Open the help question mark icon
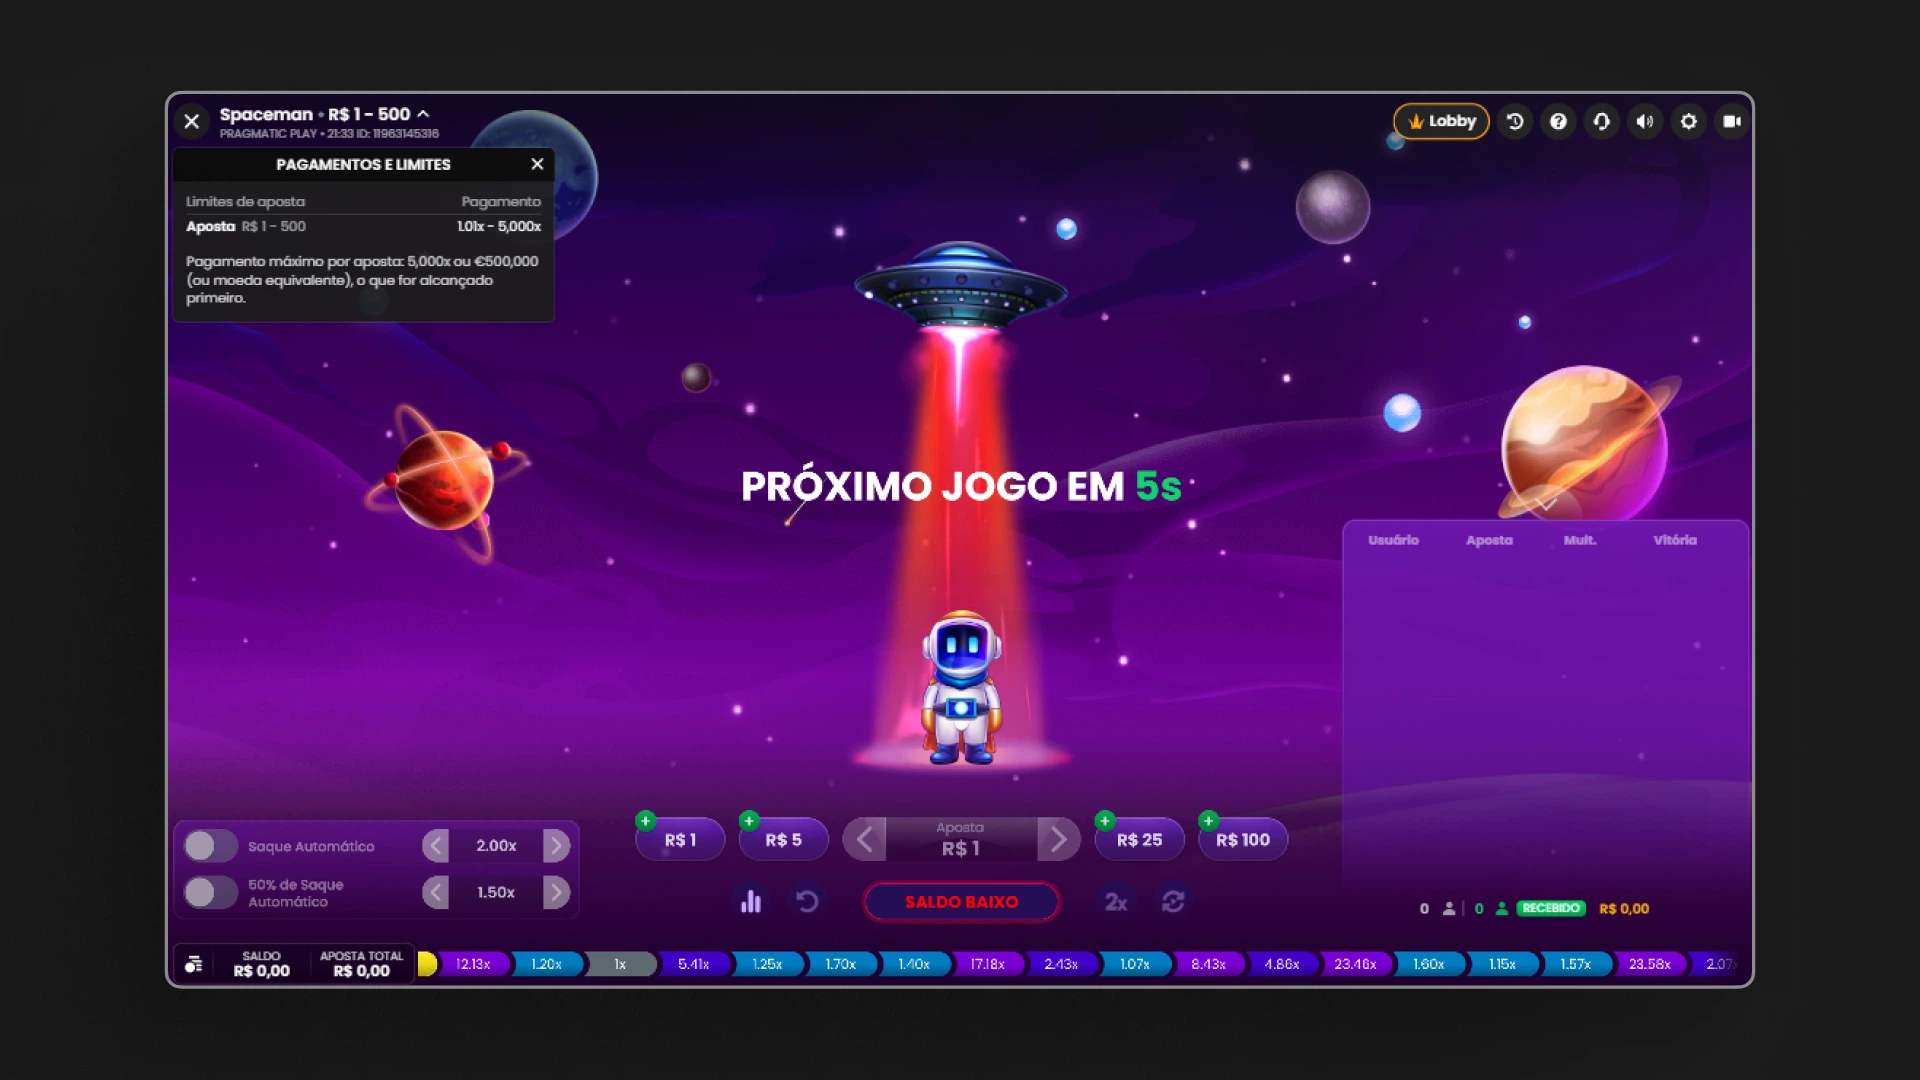This screenshot has height=1080, width=1920. coord(1558,121)
